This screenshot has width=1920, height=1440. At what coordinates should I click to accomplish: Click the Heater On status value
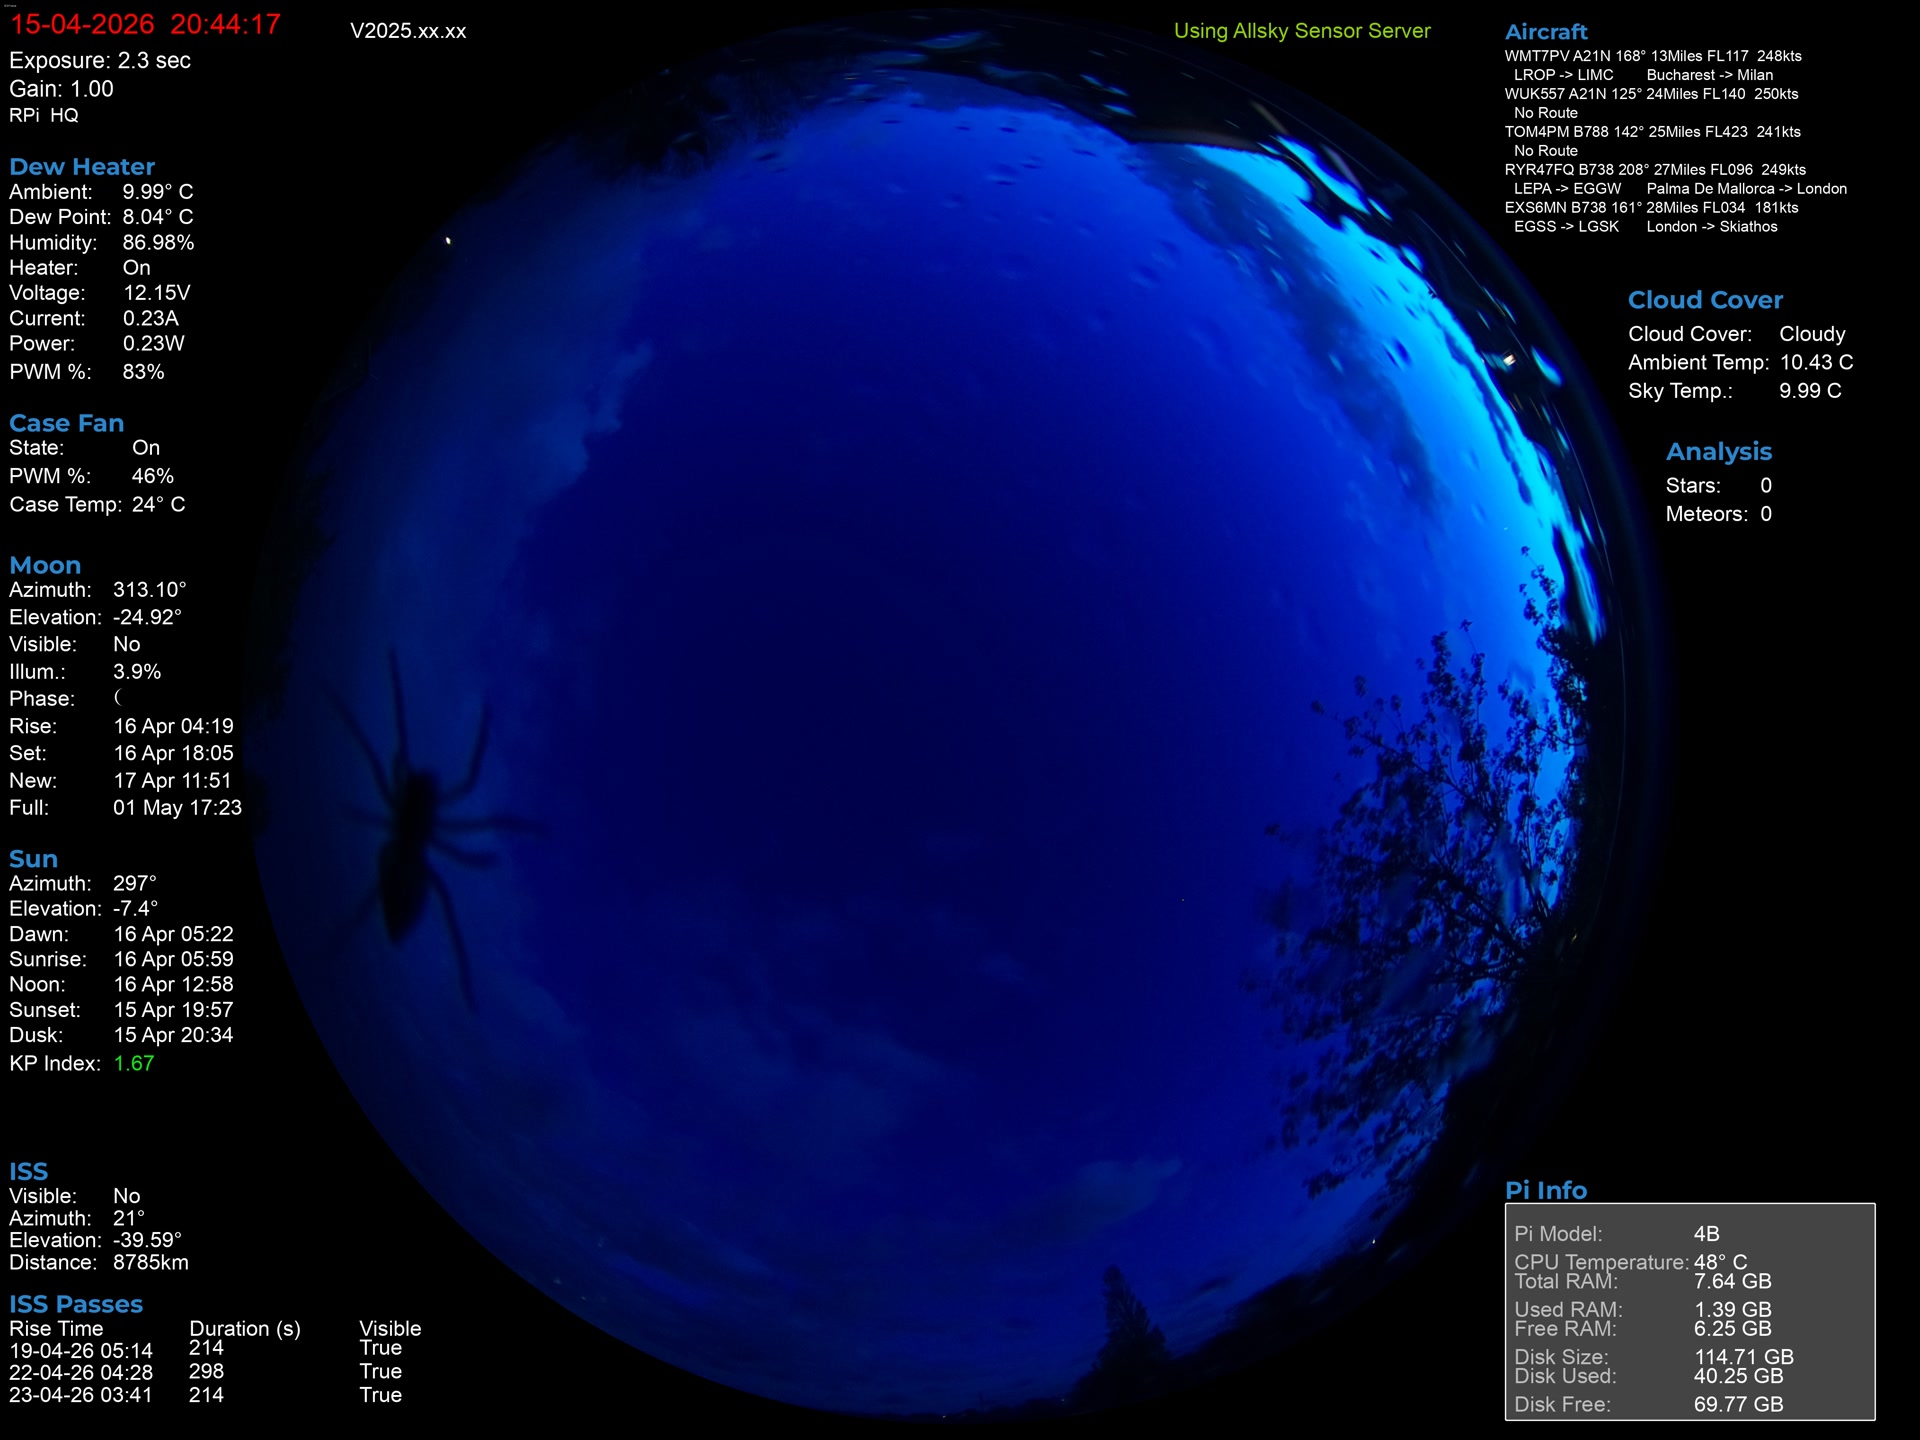pyautogui.click(x=136, y=268)
